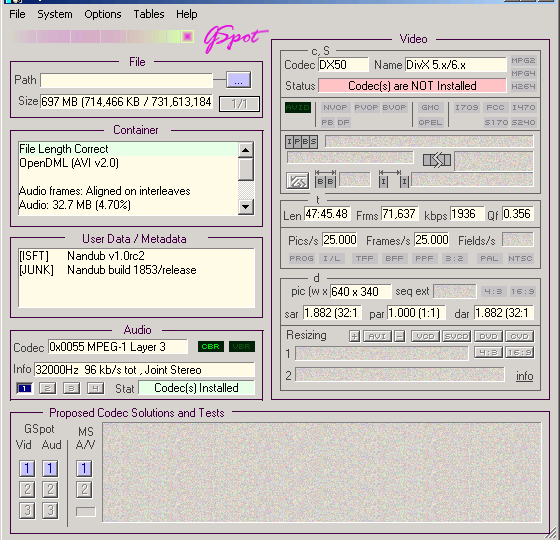Click the H264 codec indicator
The width and height of the screenshot is (560, 540).
tap(523, 86)
